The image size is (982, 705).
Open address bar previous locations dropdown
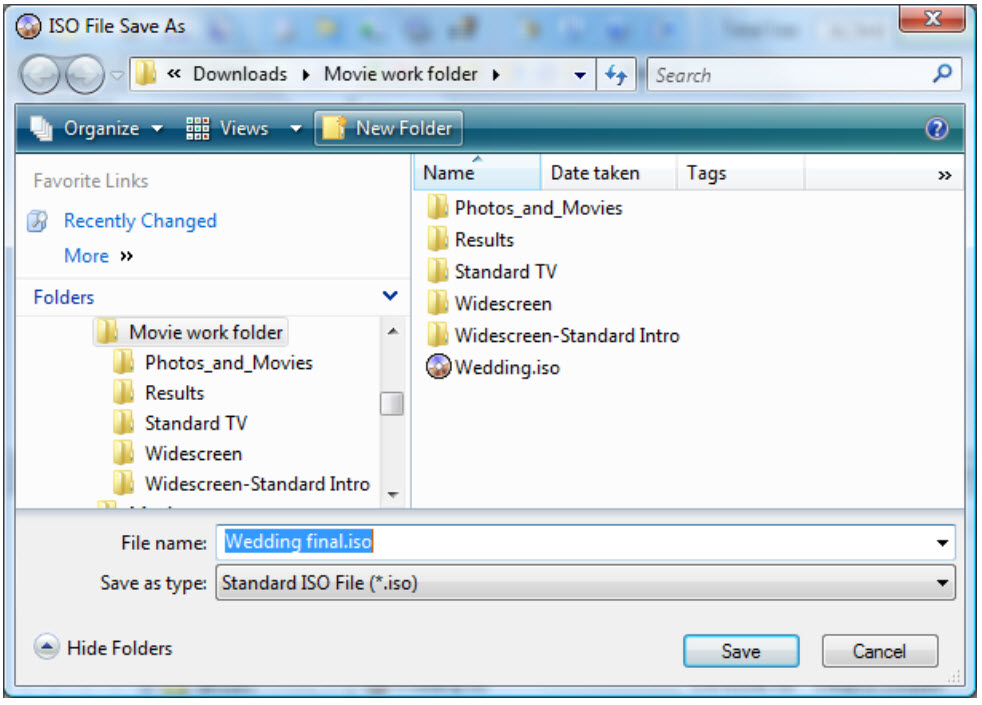[x=580, y=76]
